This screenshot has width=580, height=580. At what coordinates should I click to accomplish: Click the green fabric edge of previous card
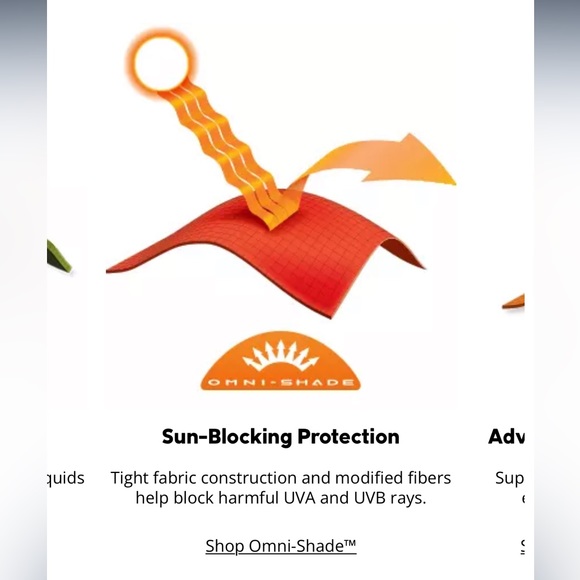(x=58, y=257)
